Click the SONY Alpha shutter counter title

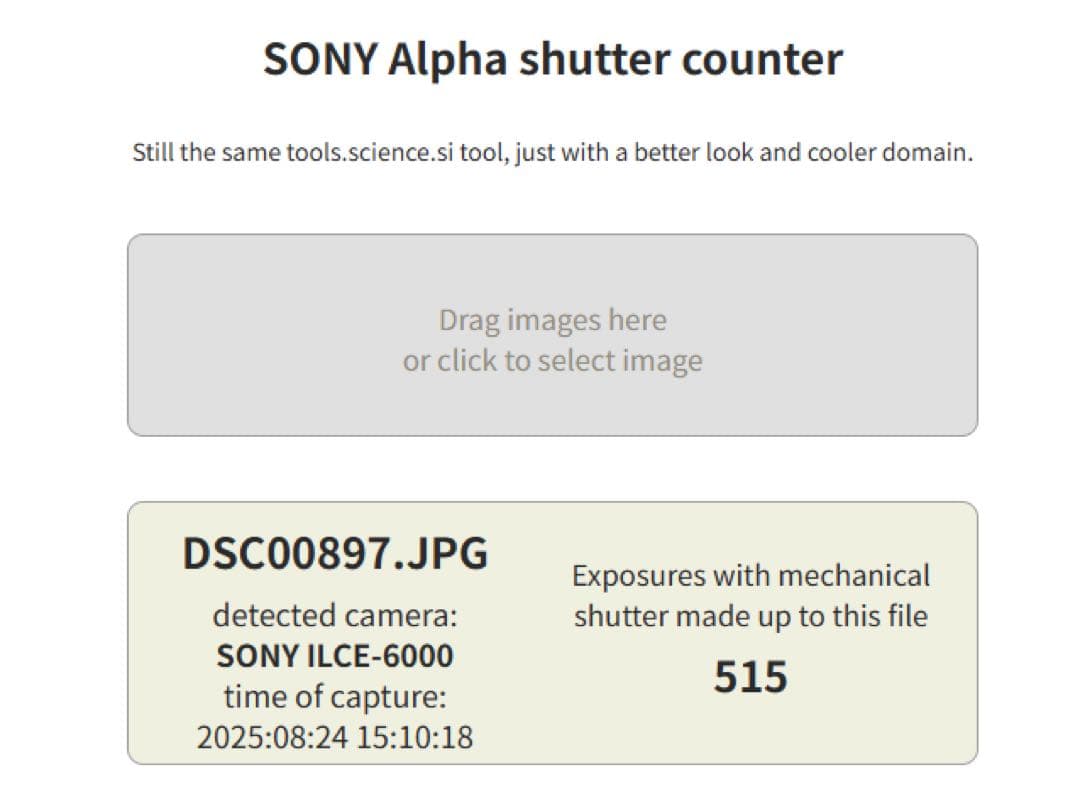pyautogui.click(x=553, y=59)
